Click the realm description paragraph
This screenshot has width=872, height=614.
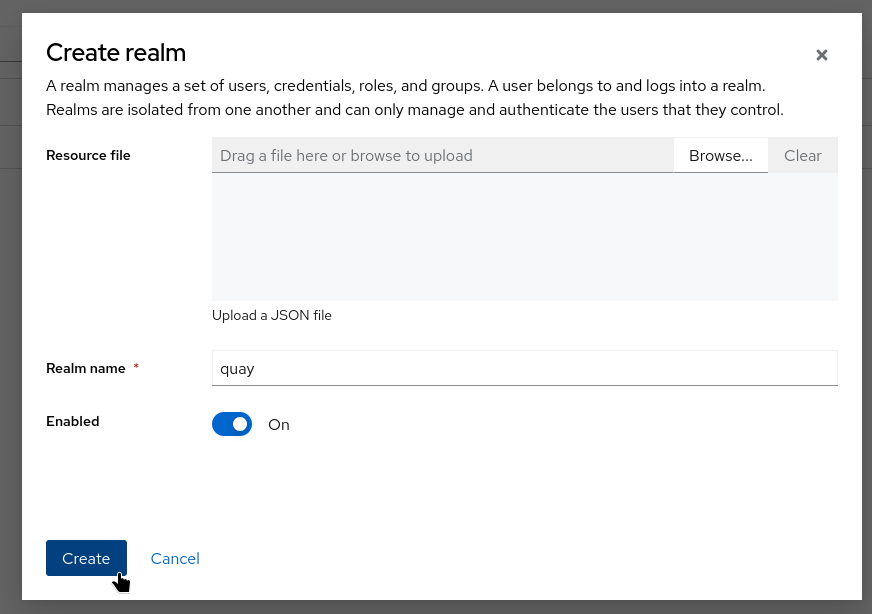tap(414, 98)
